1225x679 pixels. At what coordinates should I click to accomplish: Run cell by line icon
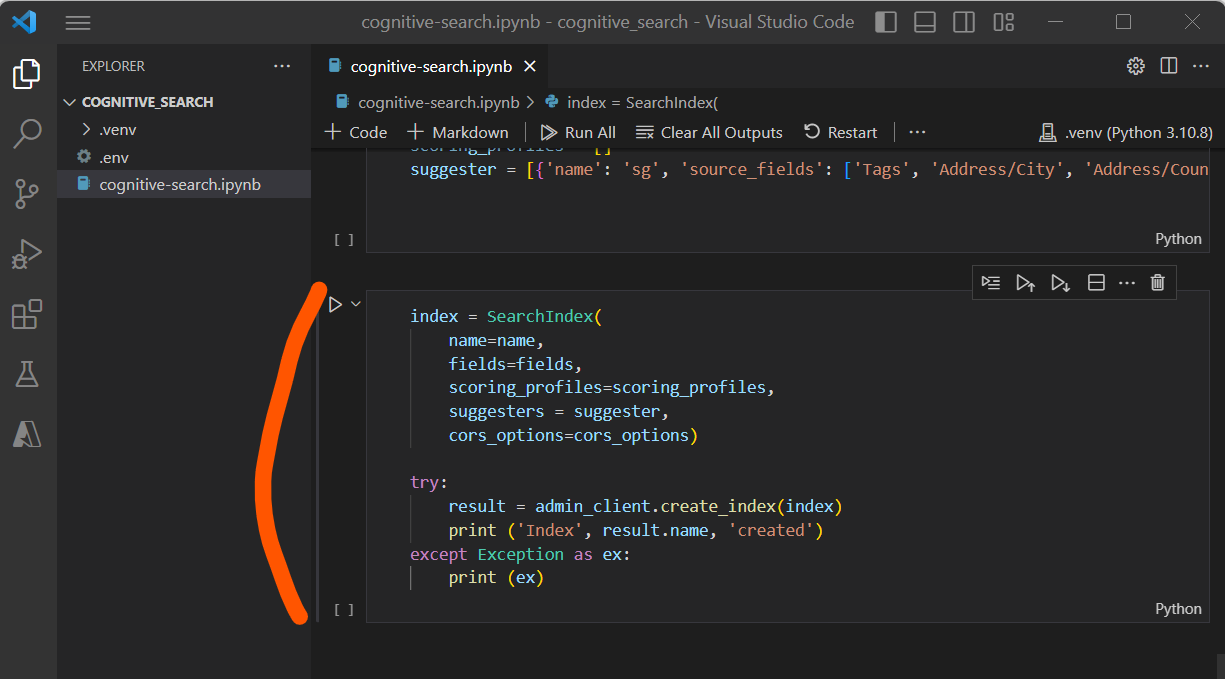click(991, 283)
